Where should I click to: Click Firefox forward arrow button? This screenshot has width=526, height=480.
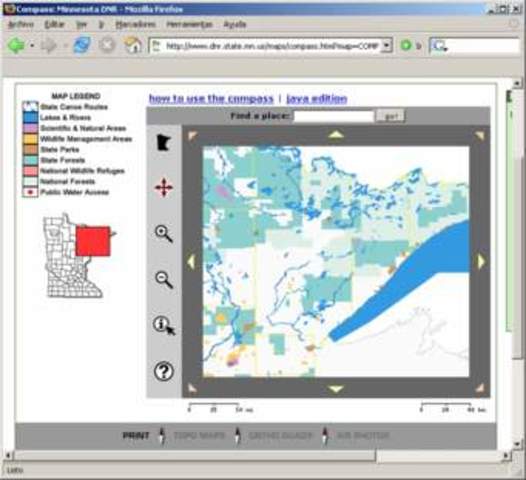tap(49, 45)
